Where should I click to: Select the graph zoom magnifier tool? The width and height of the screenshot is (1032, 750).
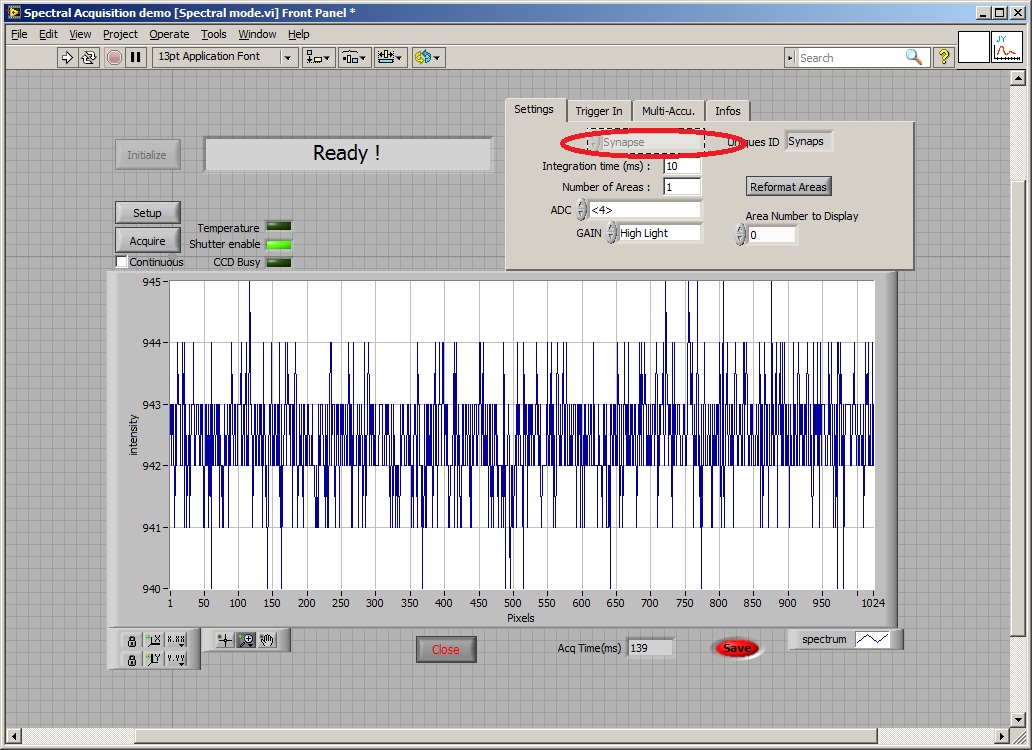coord(246,640)
